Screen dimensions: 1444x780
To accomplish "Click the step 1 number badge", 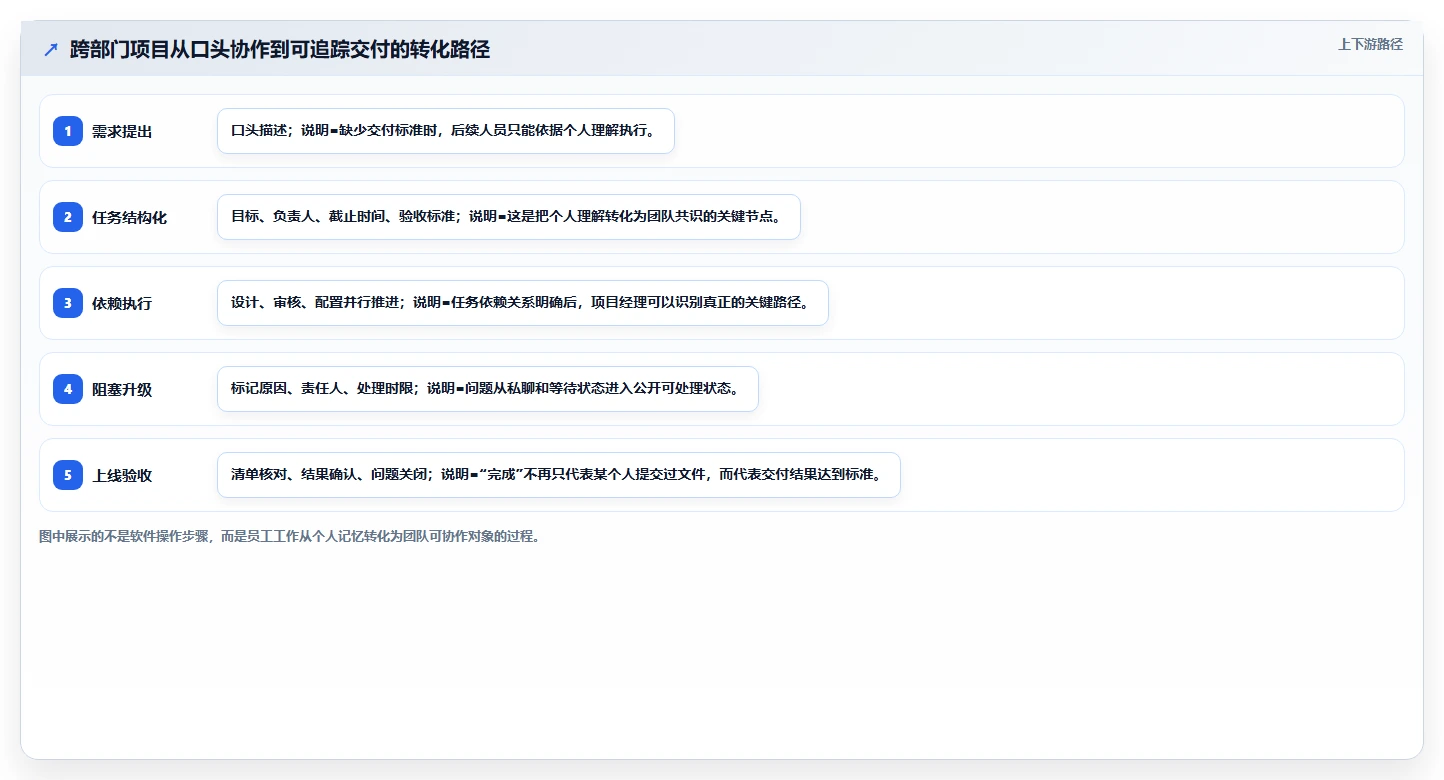I will point(68,131).
